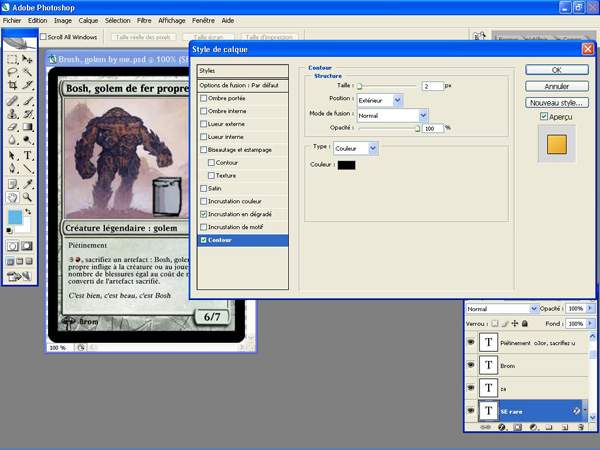Enable Biseautage et estampage checkbox

pos(204,150)
